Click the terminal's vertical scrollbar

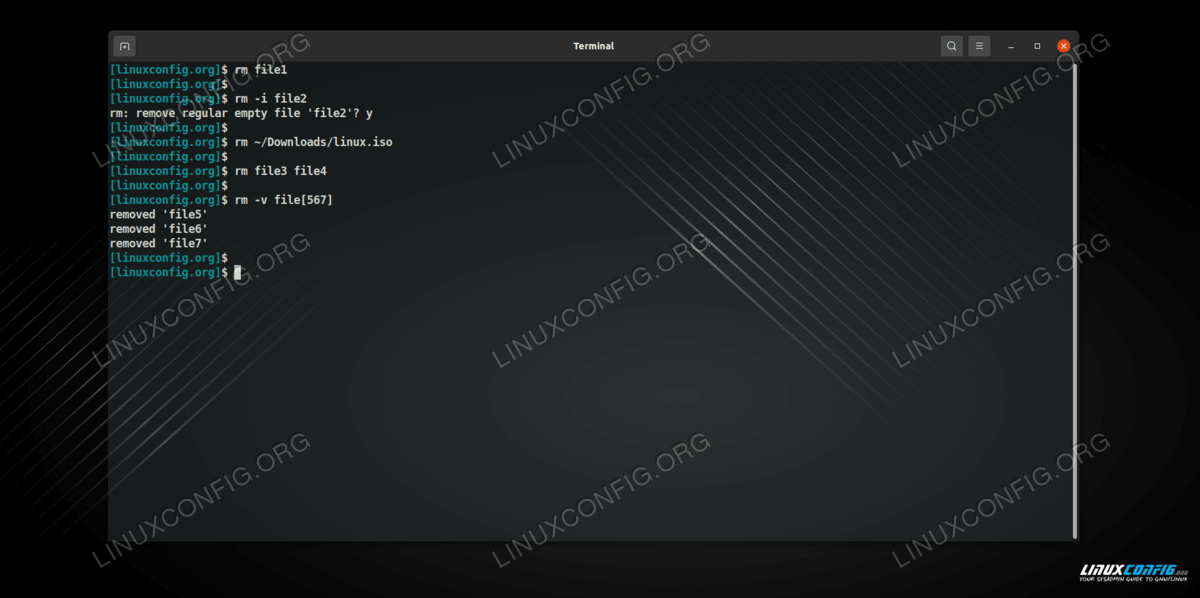point(1075,300)
